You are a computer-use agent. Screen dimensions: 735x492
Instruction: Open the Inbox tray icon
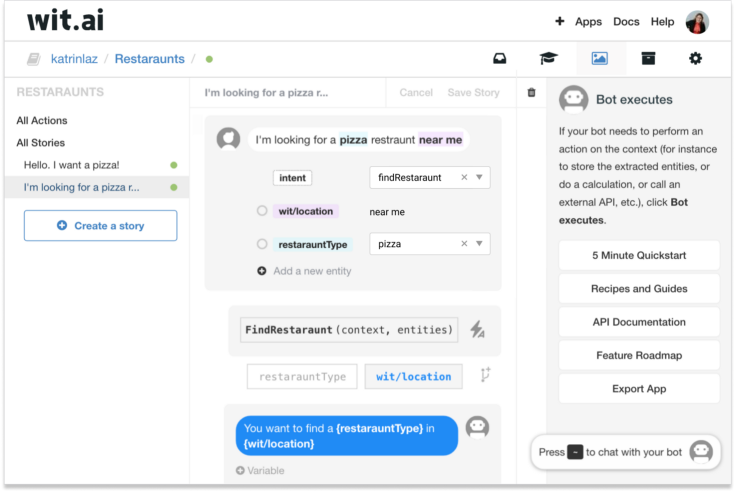click(500, 59)
